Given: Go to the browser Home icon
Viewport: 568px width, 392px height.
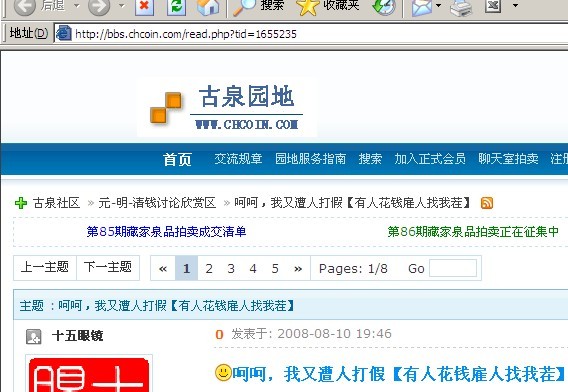Looking at the screenshot, I should pyautogui.click(x=208, y=7).
